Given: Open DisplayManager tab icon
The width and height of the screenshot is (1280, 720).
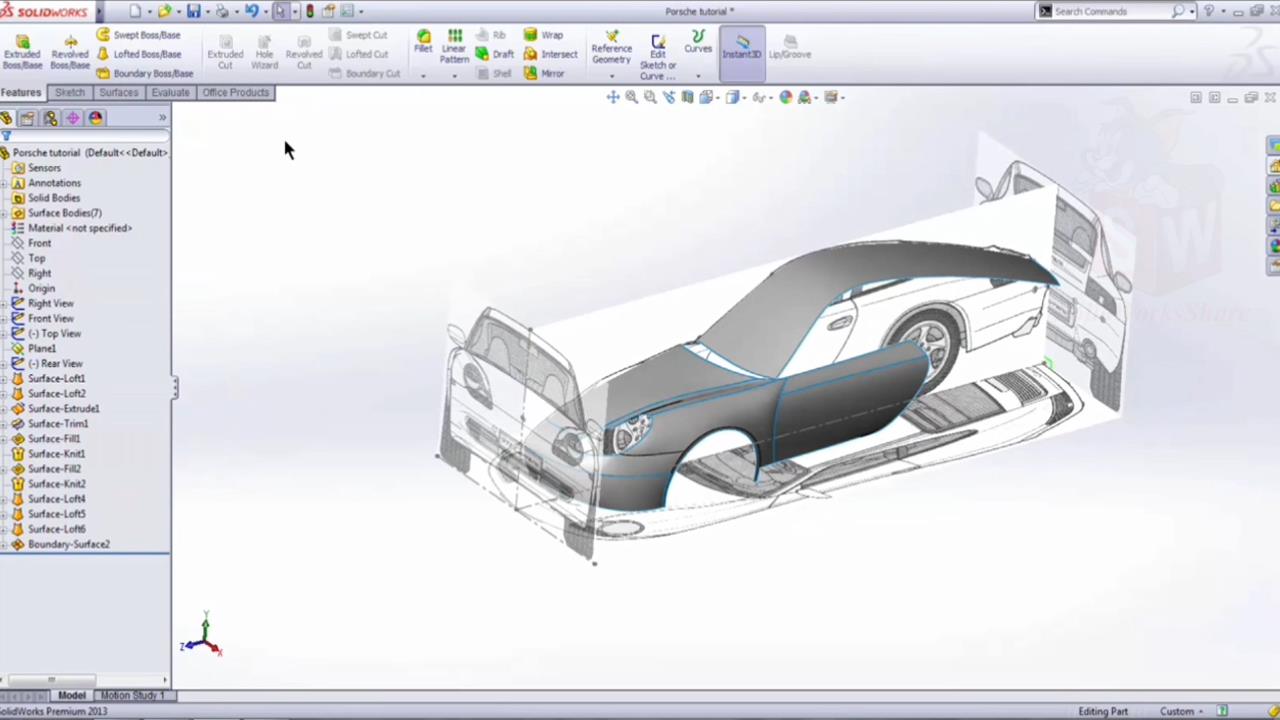Looking at the screenshot, I should [95, 118].
